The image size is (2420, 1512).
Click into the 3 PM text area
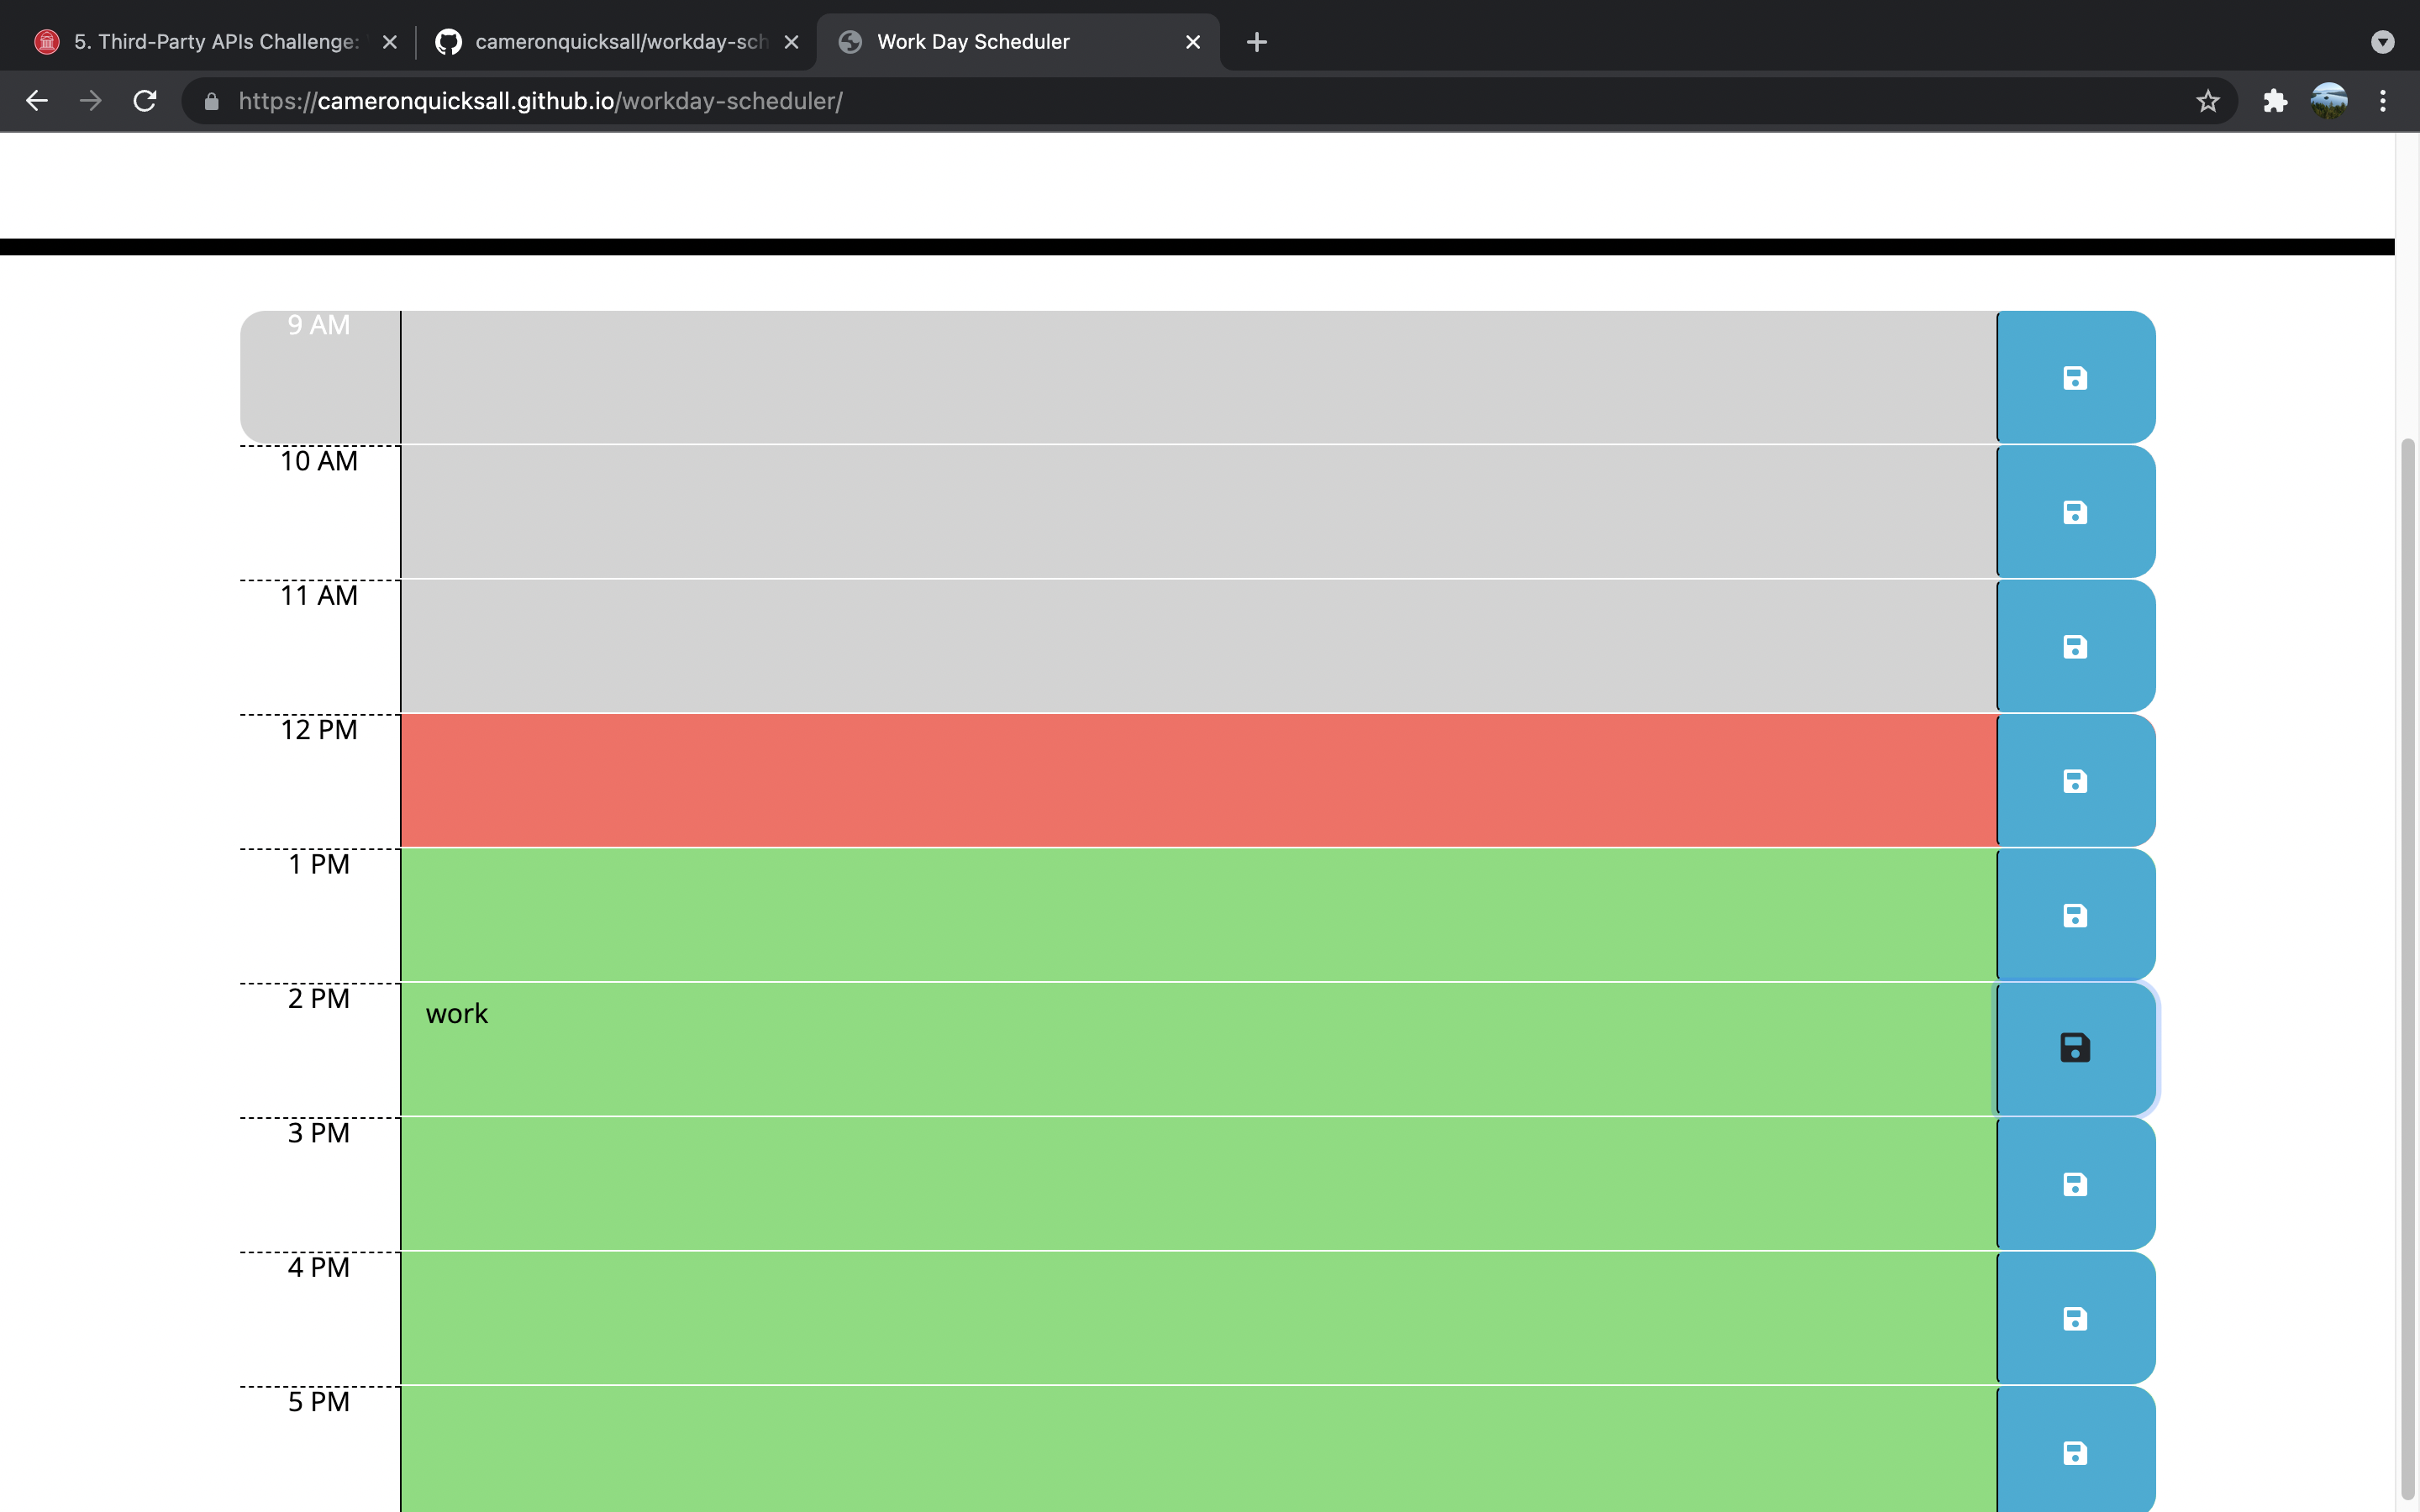(1199, 1184)
